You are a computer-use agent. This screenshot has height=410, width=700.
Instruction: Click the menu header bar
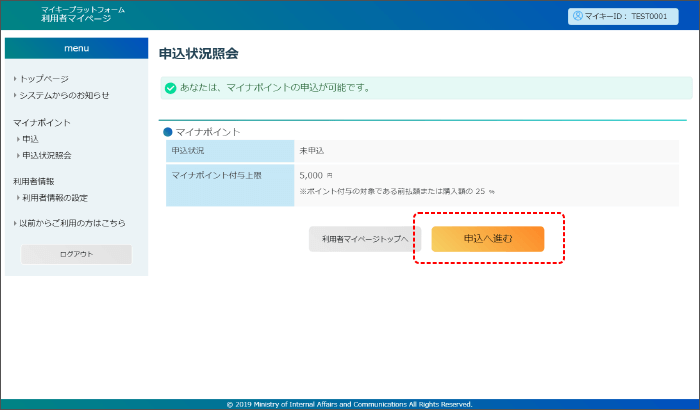point(76,48)
